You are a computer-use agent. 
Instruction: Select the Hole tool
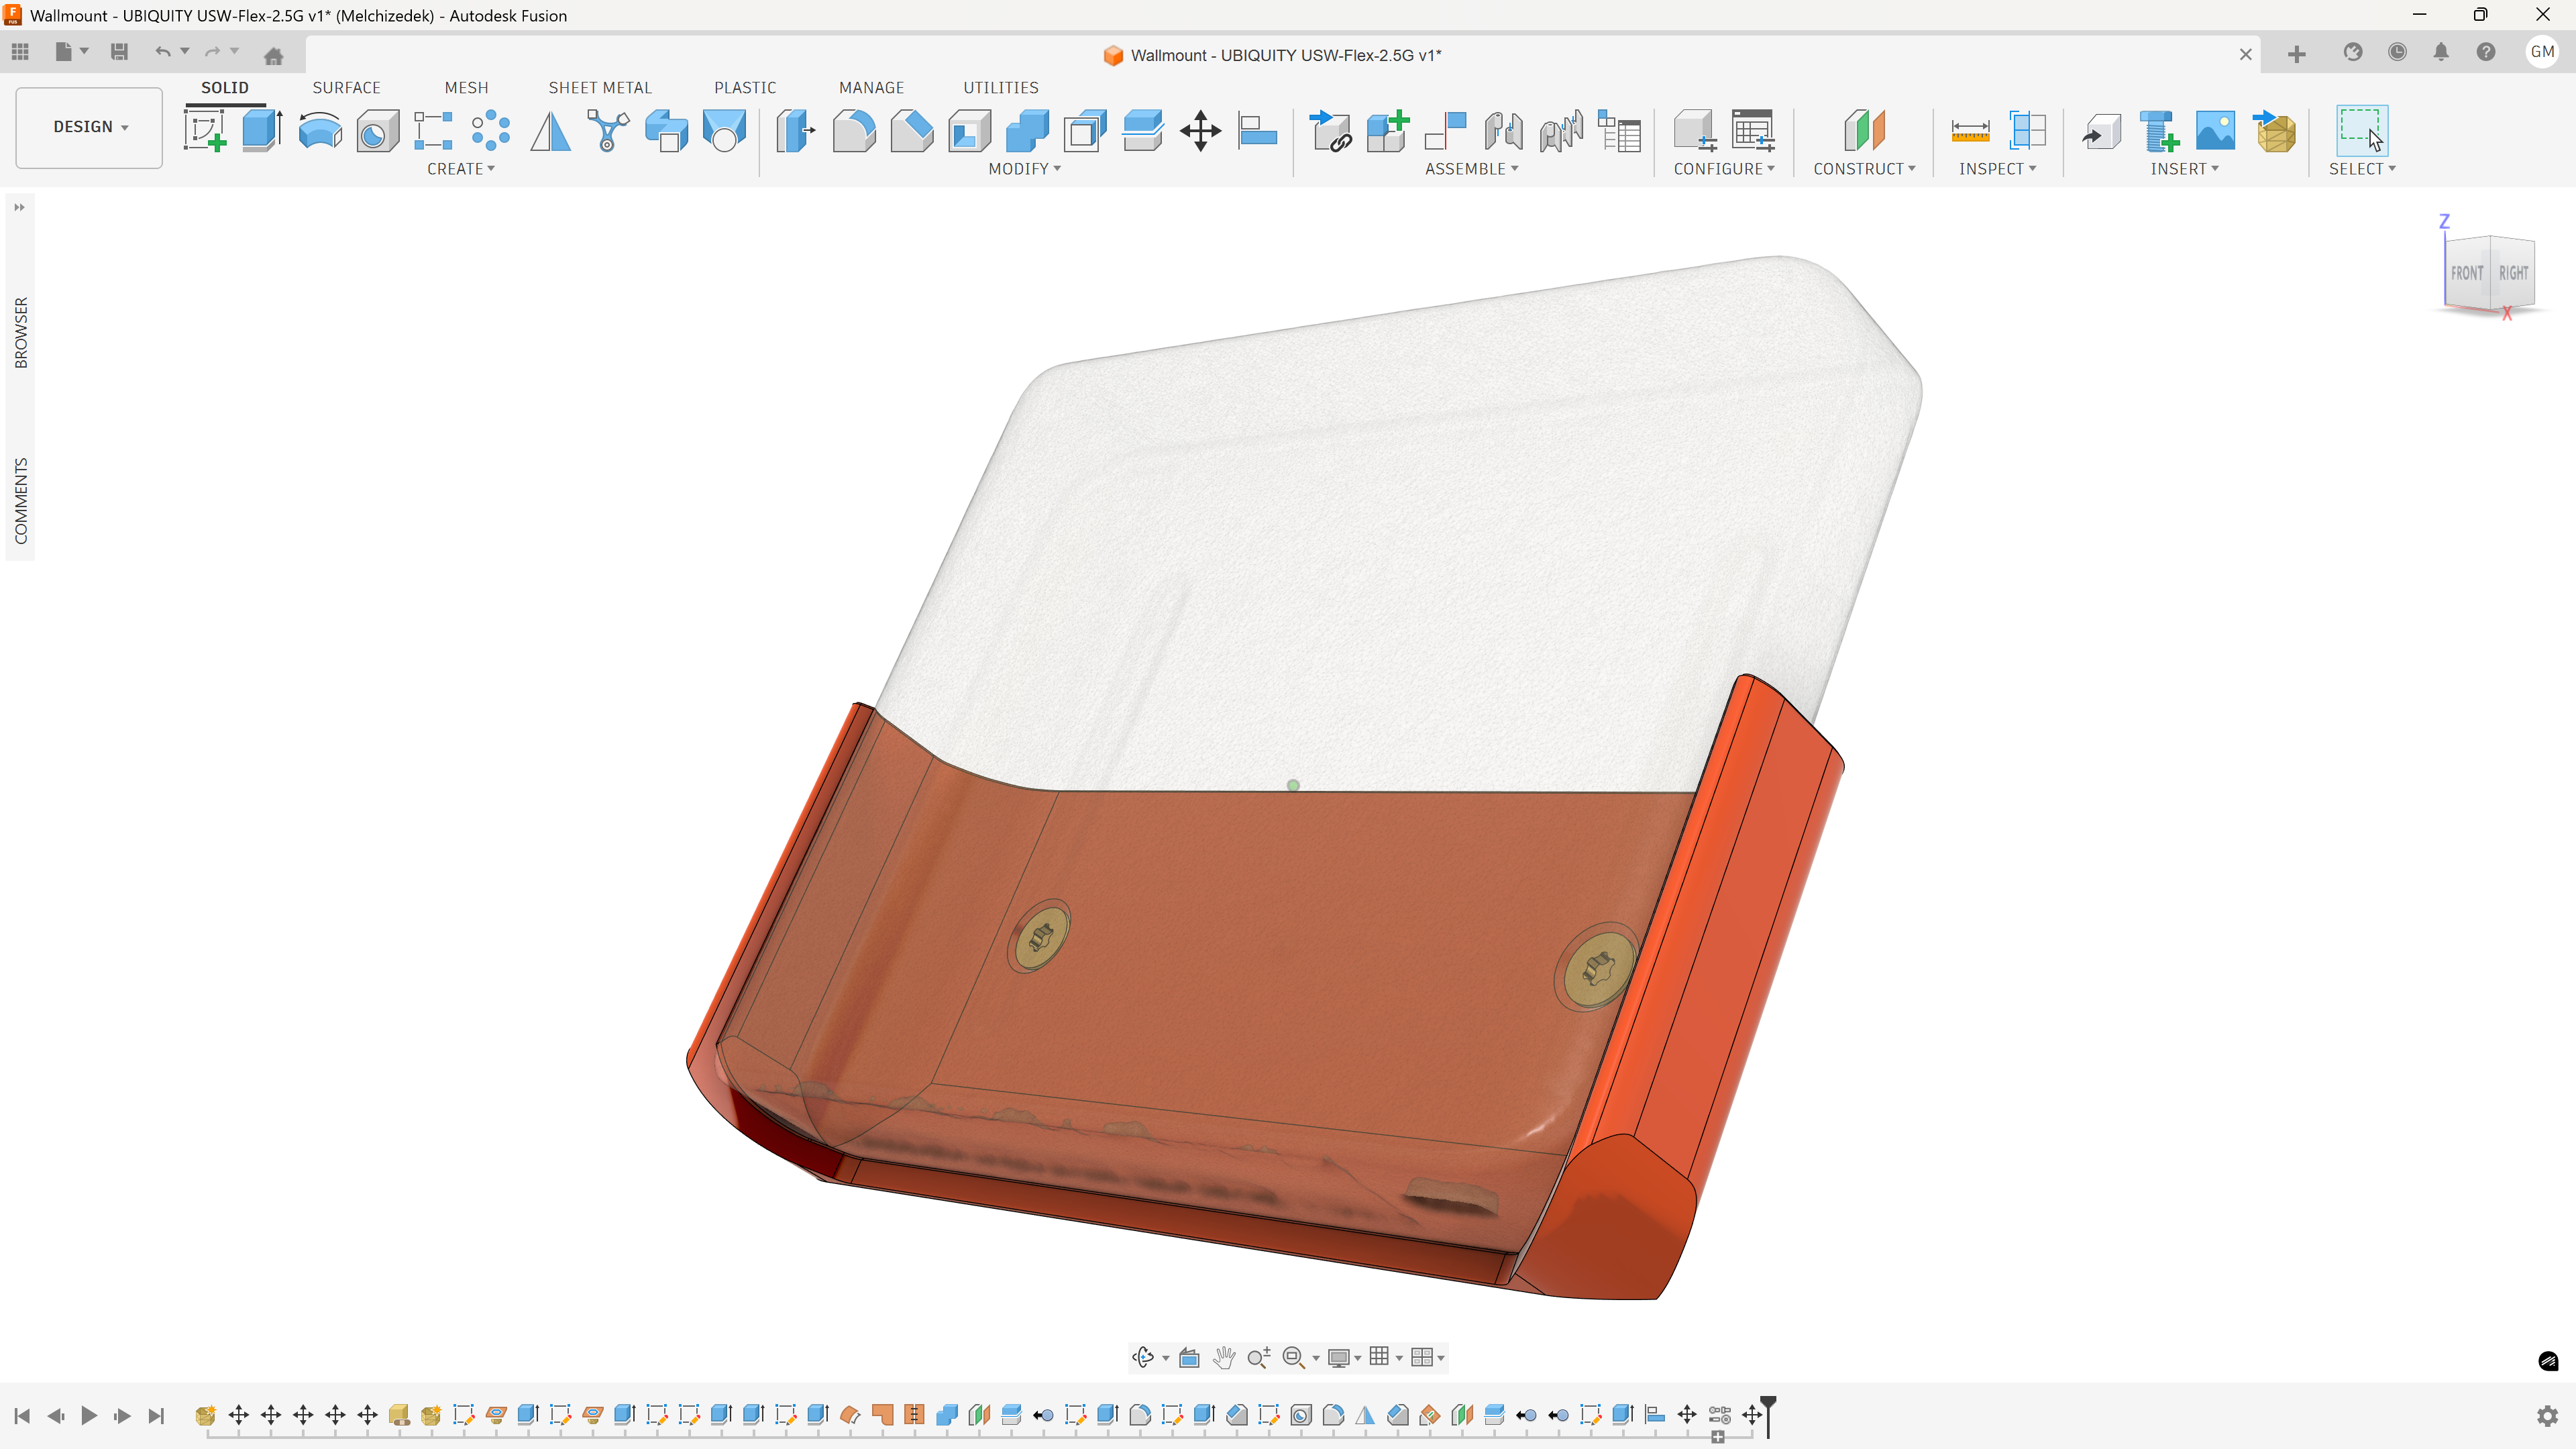point(378,131)
